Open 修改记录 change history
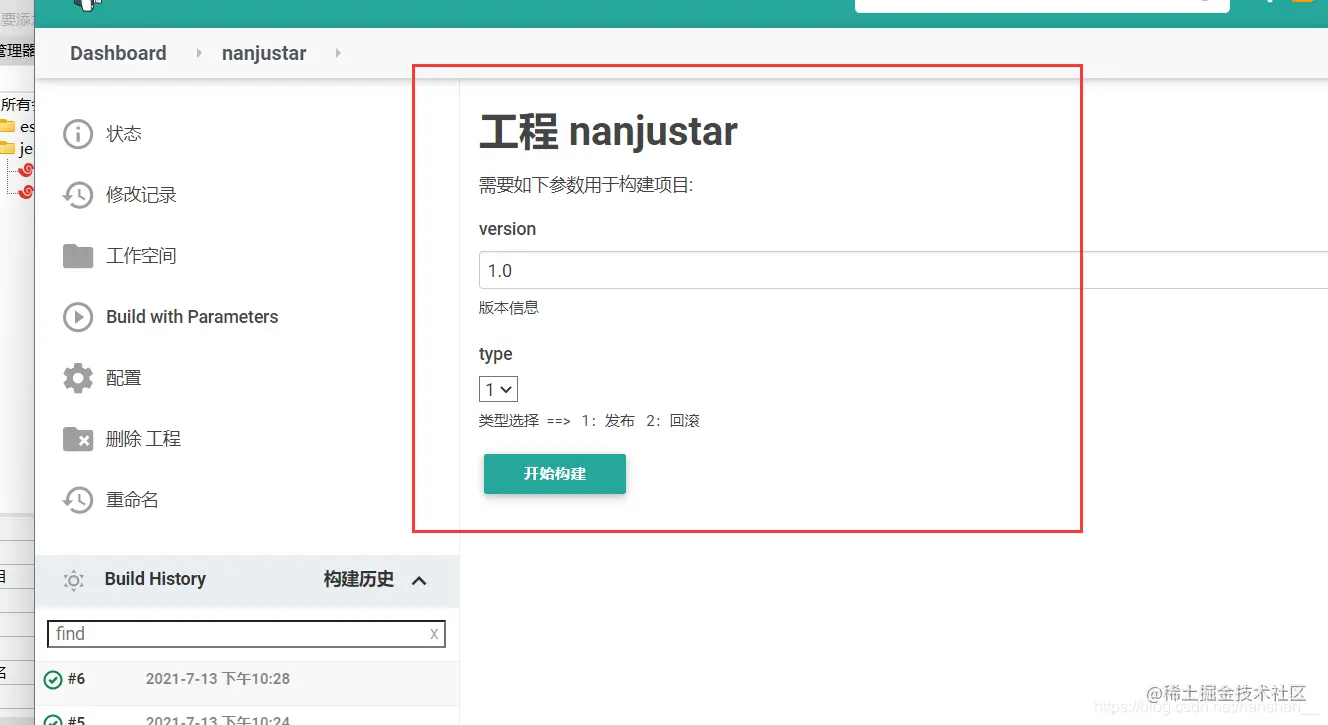 click(x=140, y=194)
